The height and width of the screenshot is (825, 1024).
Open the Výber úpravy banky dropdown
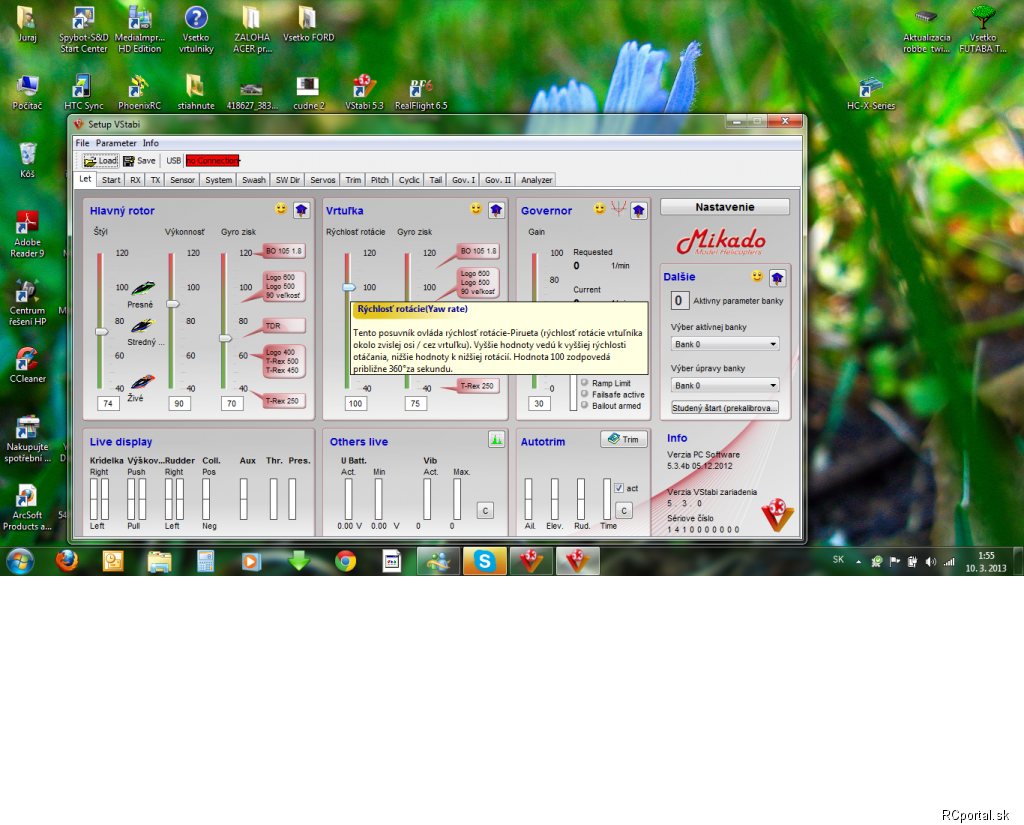[725, 385]
